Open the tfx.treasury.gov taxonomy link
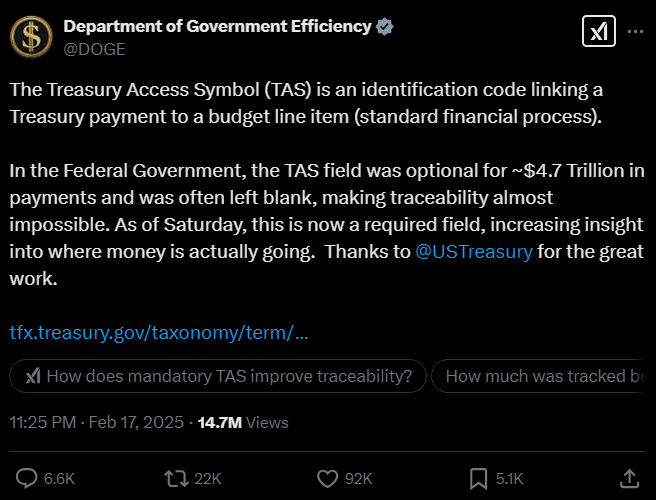The image size is (656, 500). (158, 332)
